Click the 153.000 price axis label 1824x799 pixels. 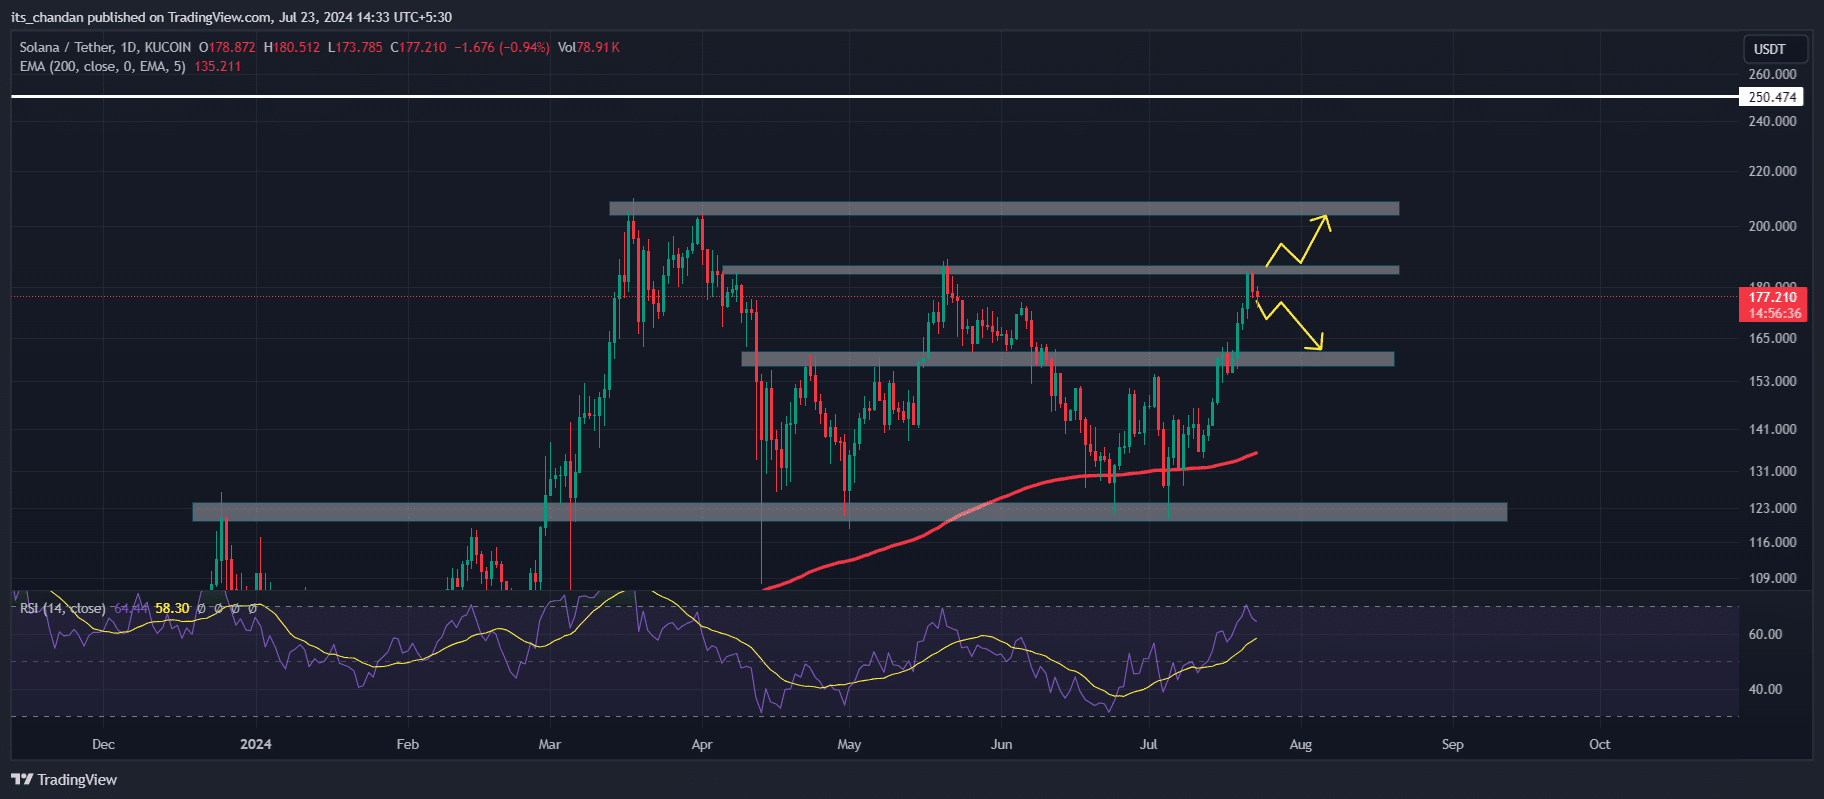pos(1772,381)
